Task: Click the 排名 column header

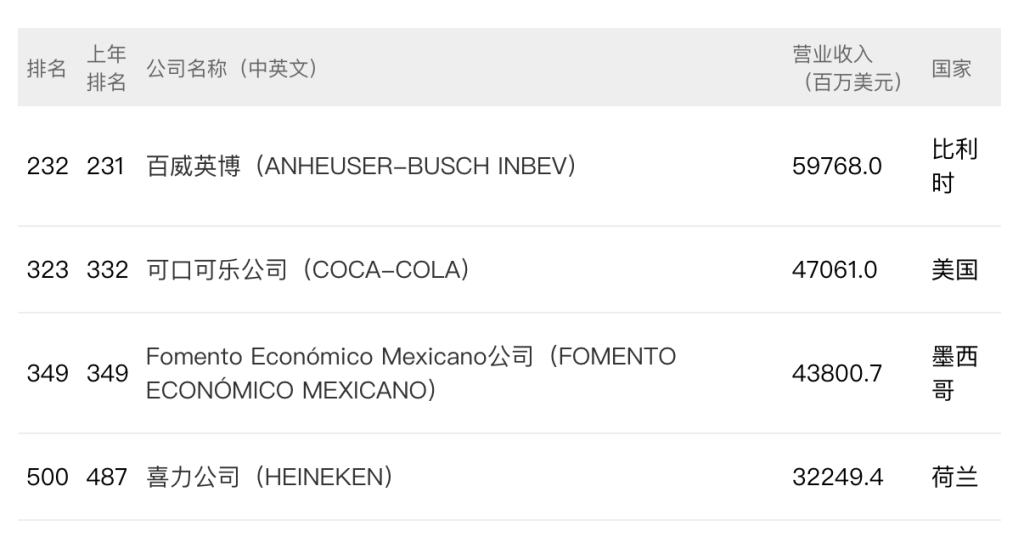Action: 46,68
